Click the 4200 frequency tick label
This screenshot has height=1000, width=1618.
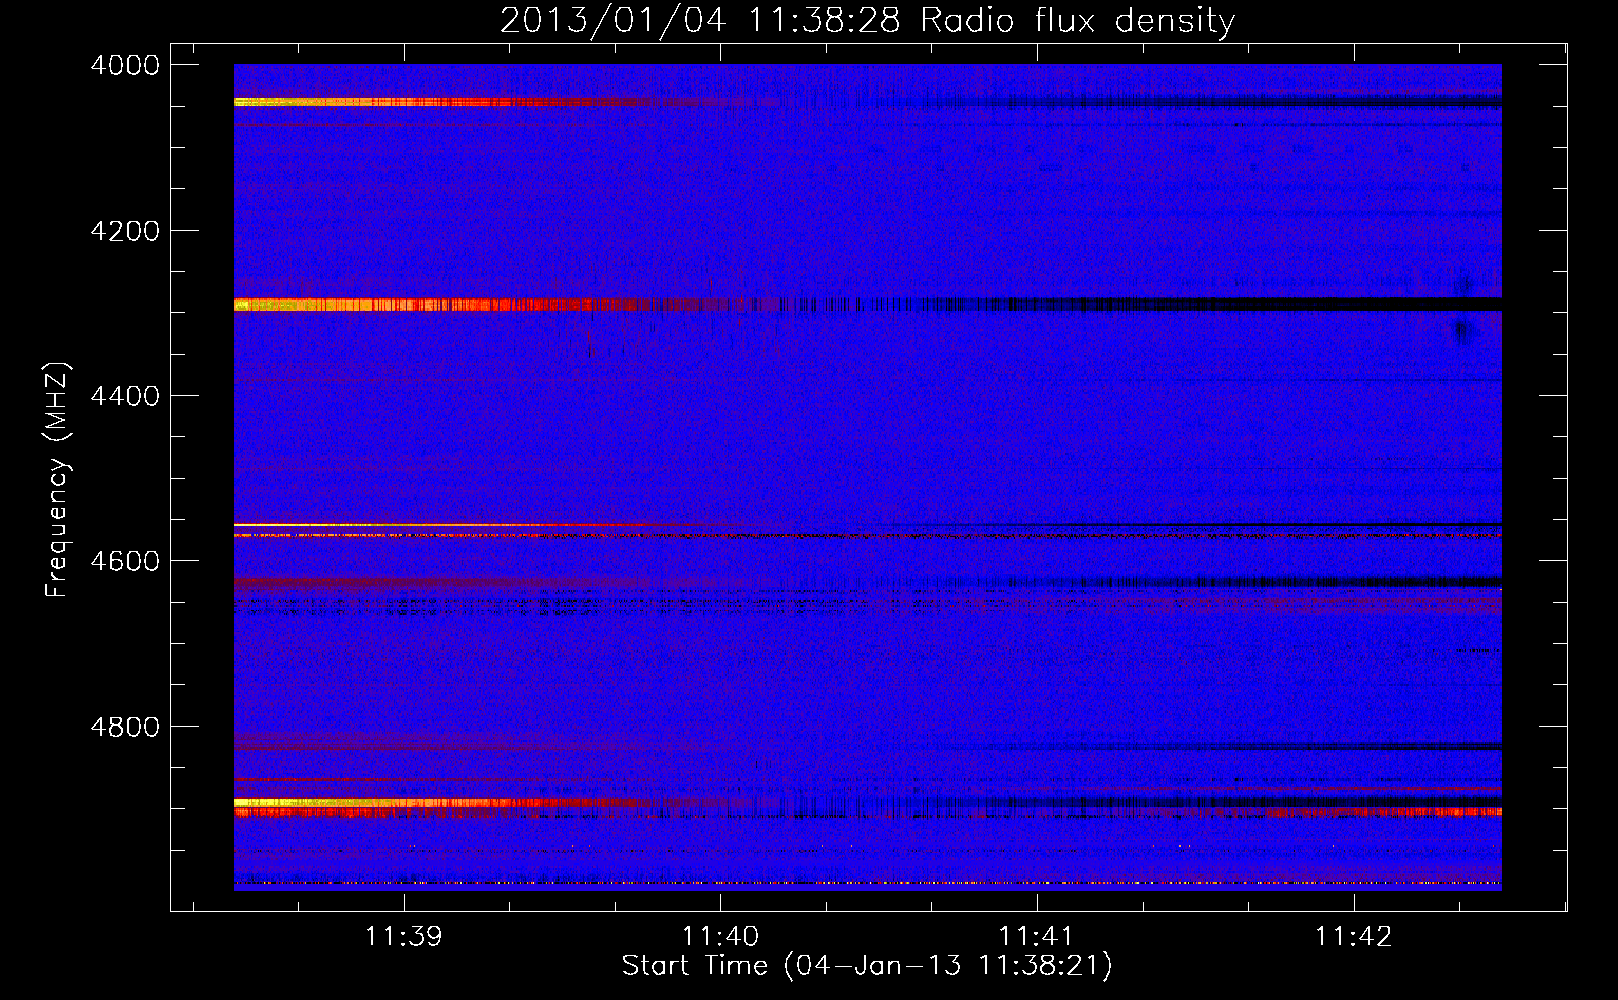[125, 231]
